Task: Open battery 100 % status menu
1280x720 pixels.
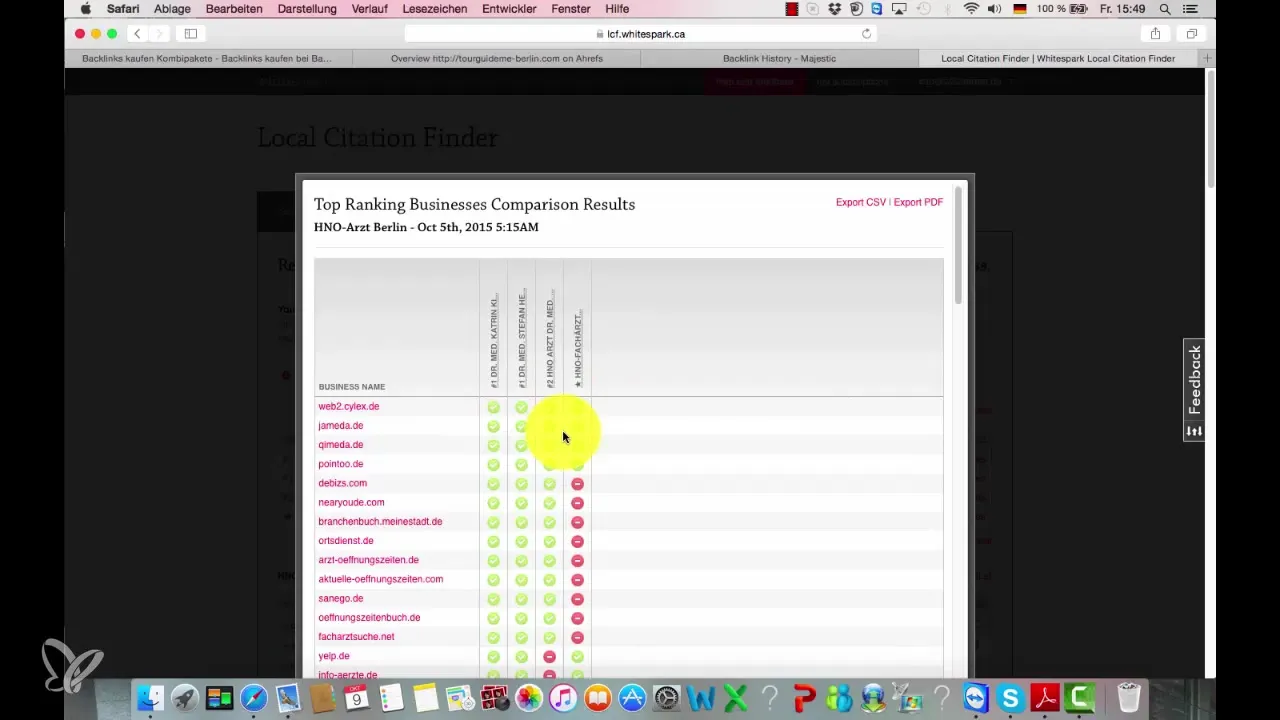Action: 1063,9
